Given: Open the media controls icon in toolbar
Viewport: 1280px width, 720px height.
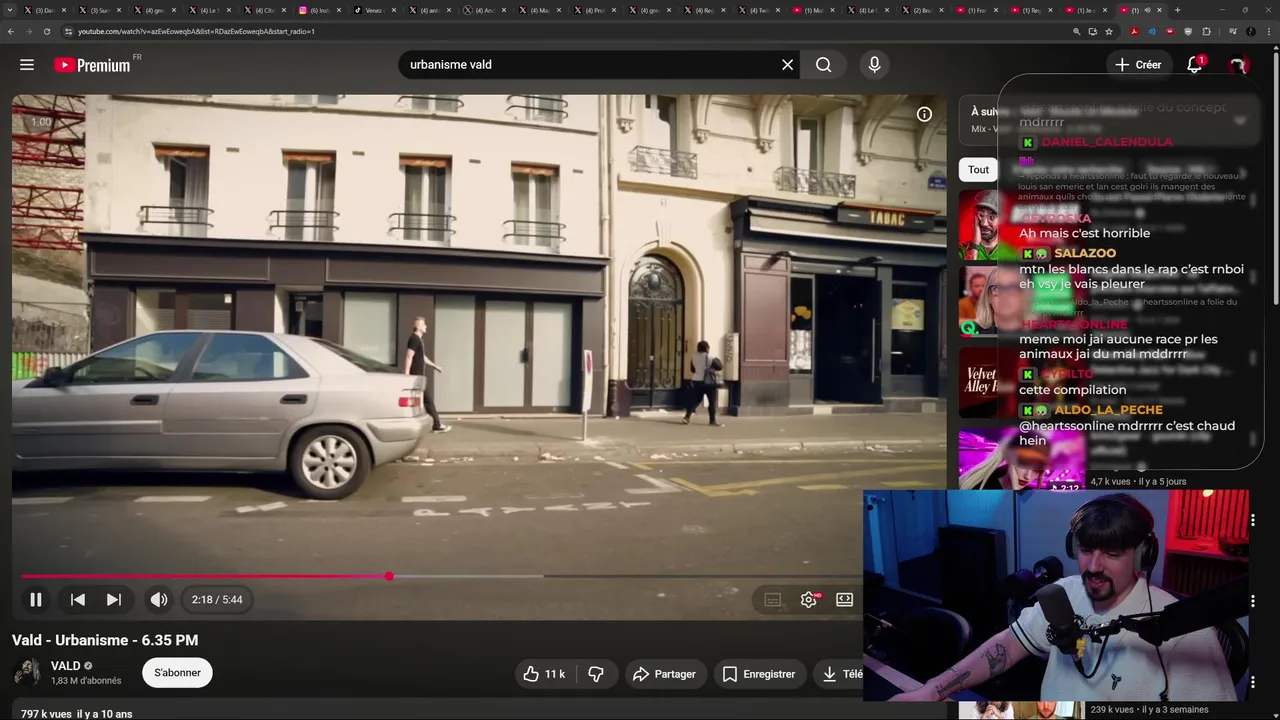Looking at the screenshot, I should coord(1232,31).
